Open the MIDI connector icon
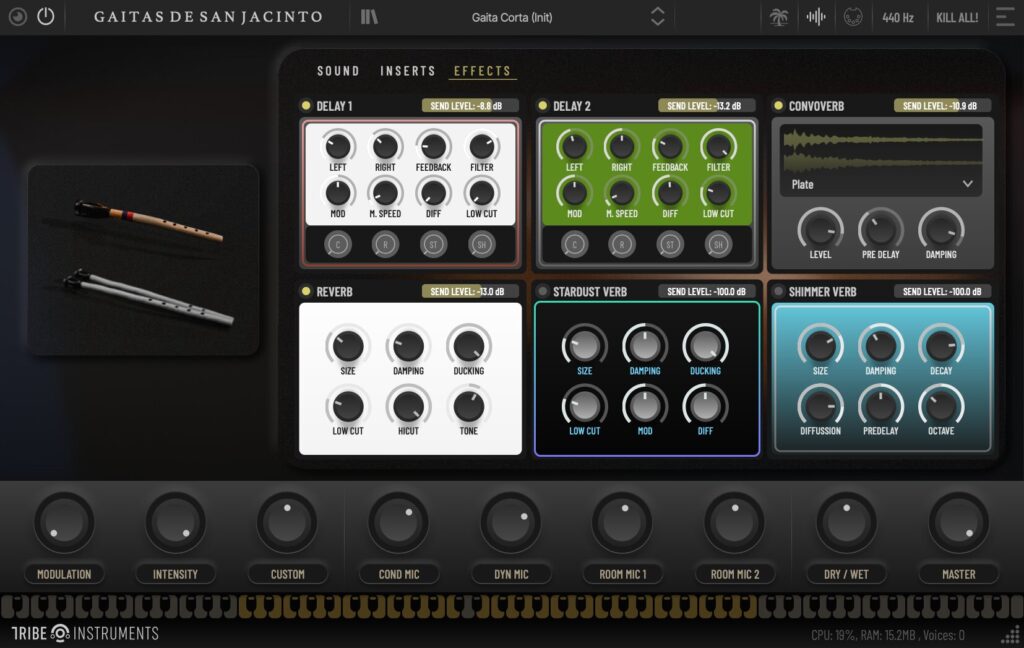The height and width of the screenshot is (648, 1024). coord(853,17)
